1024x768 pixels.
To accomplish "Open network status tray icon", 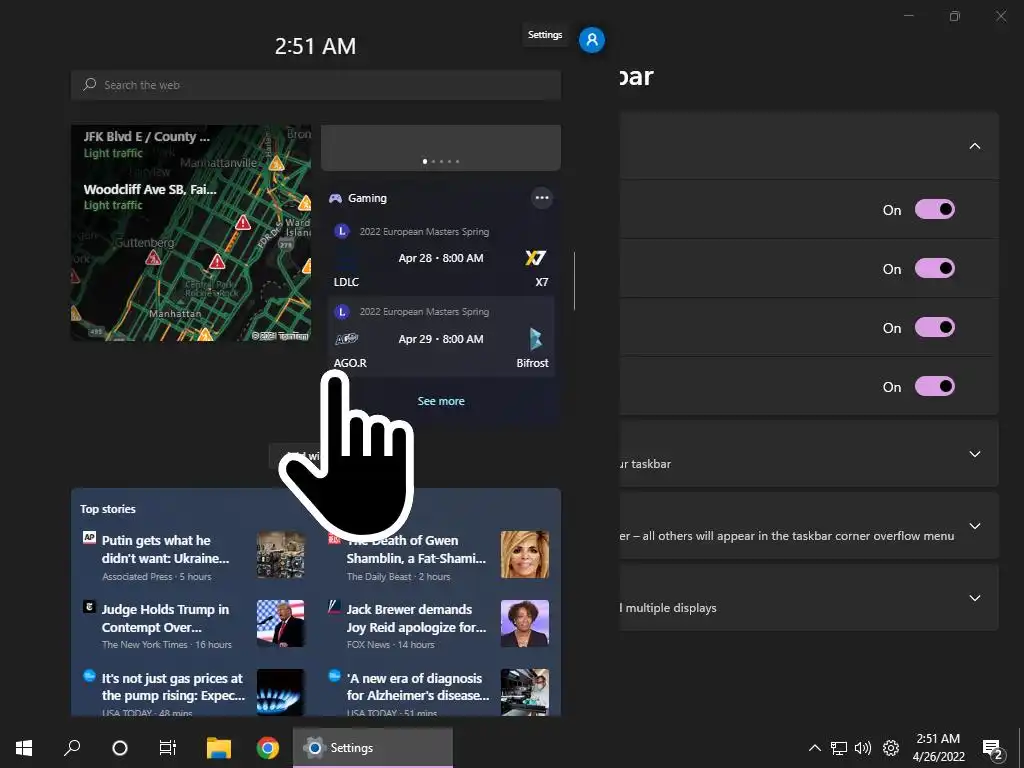I will [839, 748].
